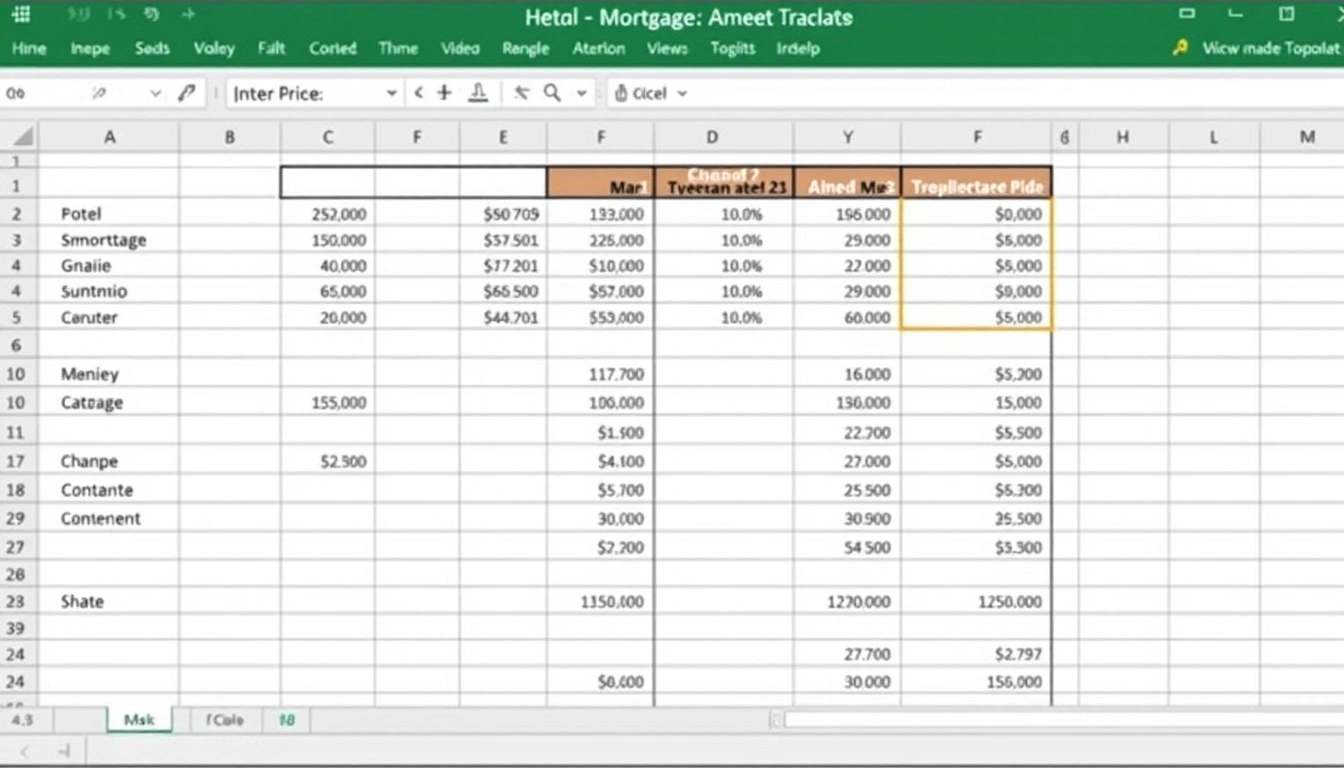Open the Corled ribbon tab
1344x768 pixels.
click(x=333, y=48)
